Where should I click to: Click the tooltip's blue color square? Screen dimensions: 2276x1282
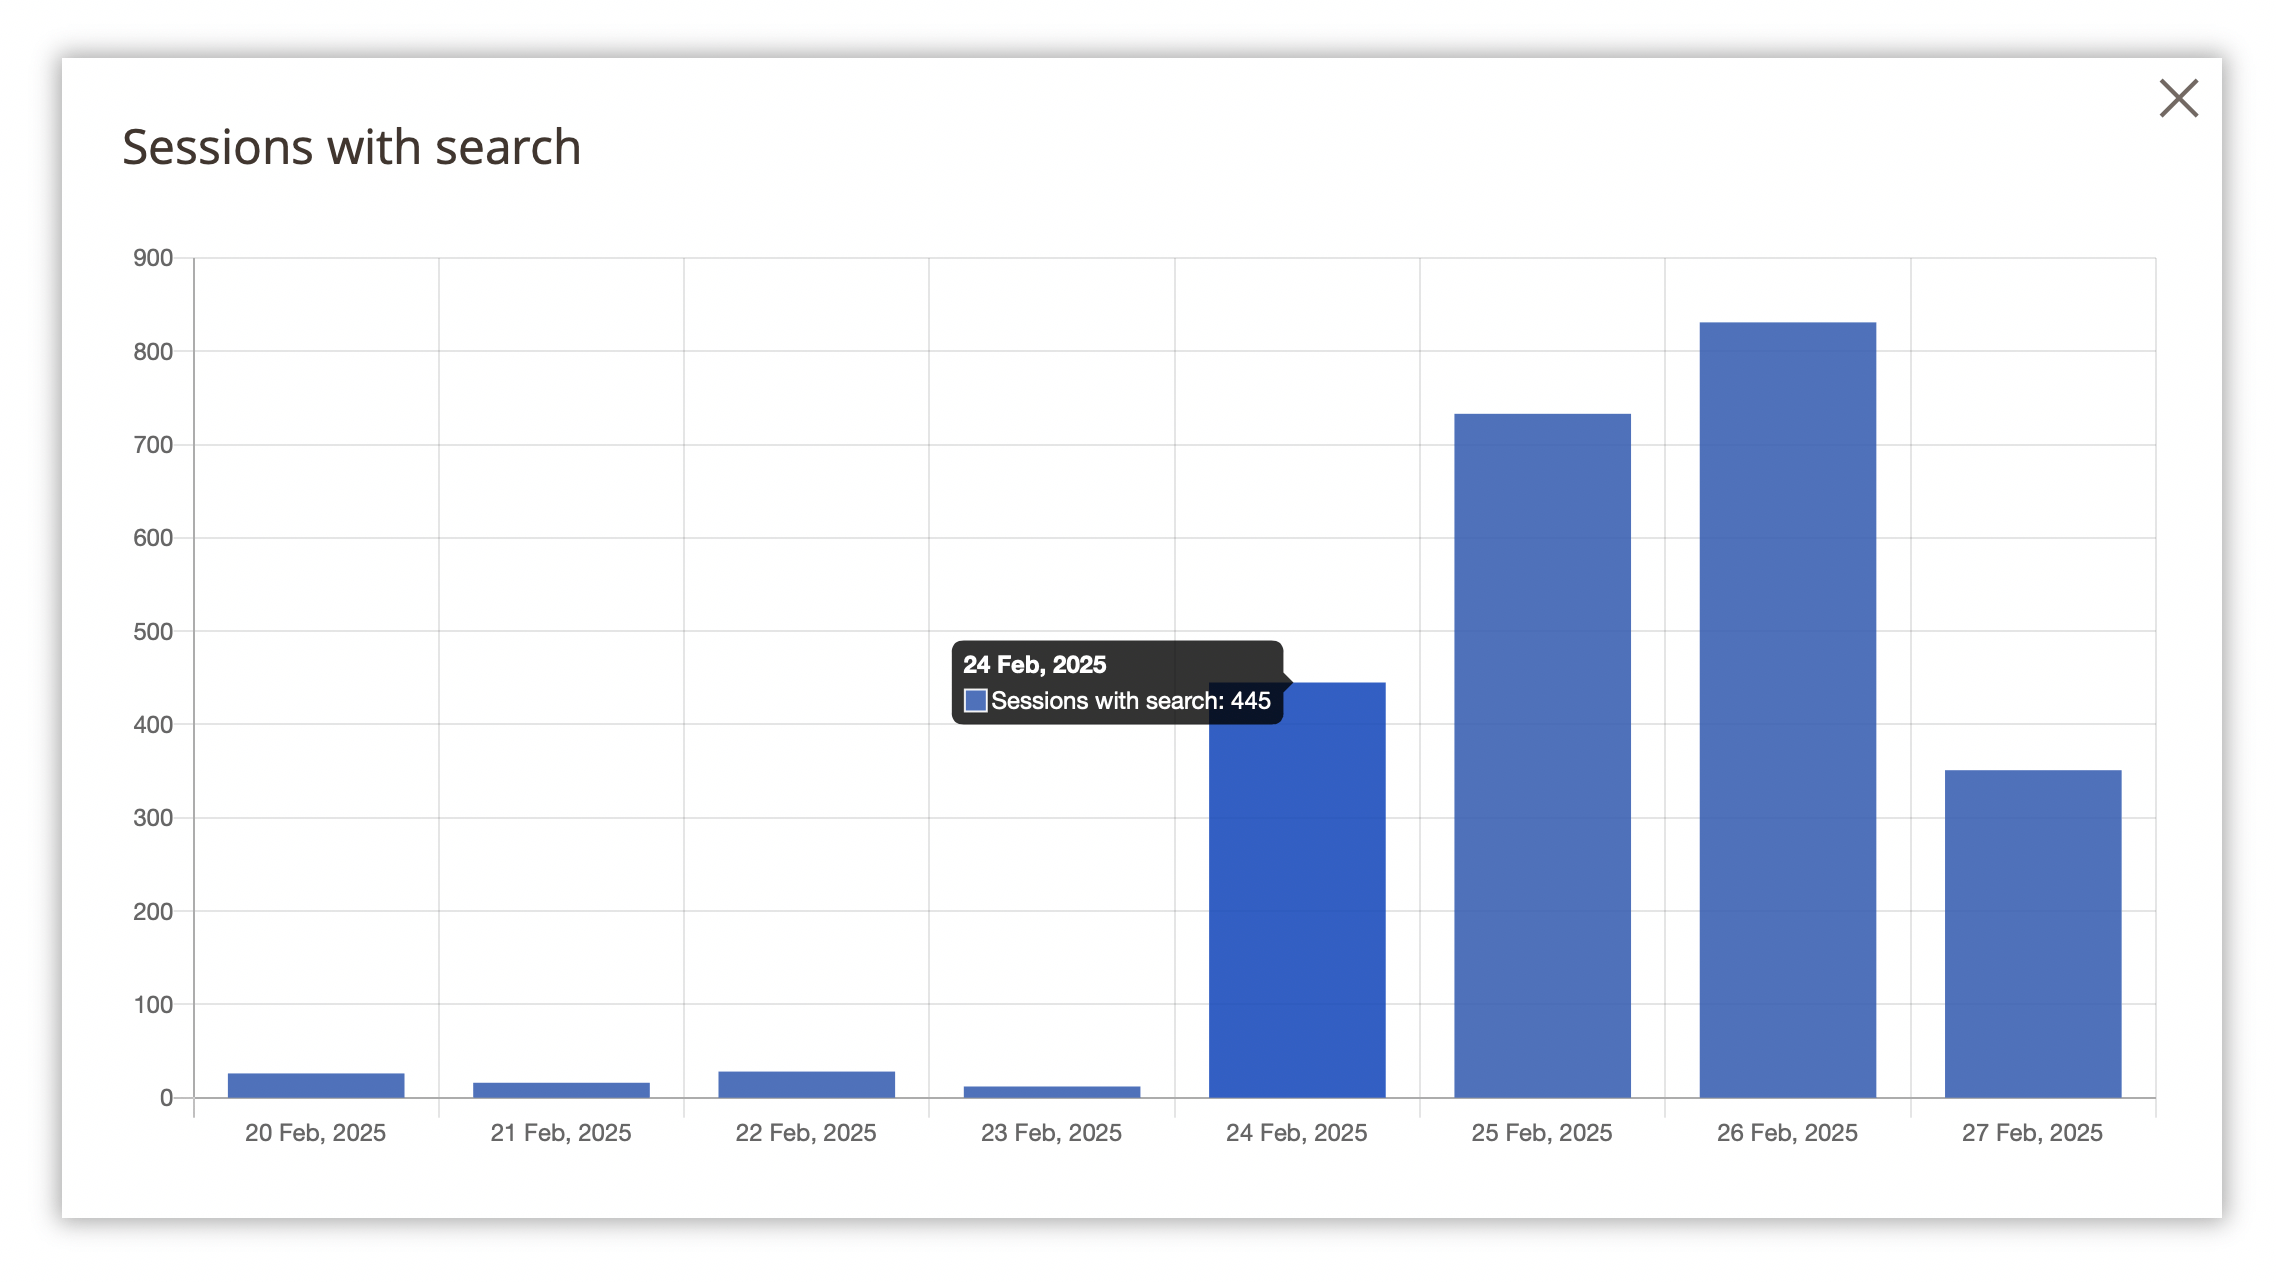pyautogui.click(x=975, y=701)
